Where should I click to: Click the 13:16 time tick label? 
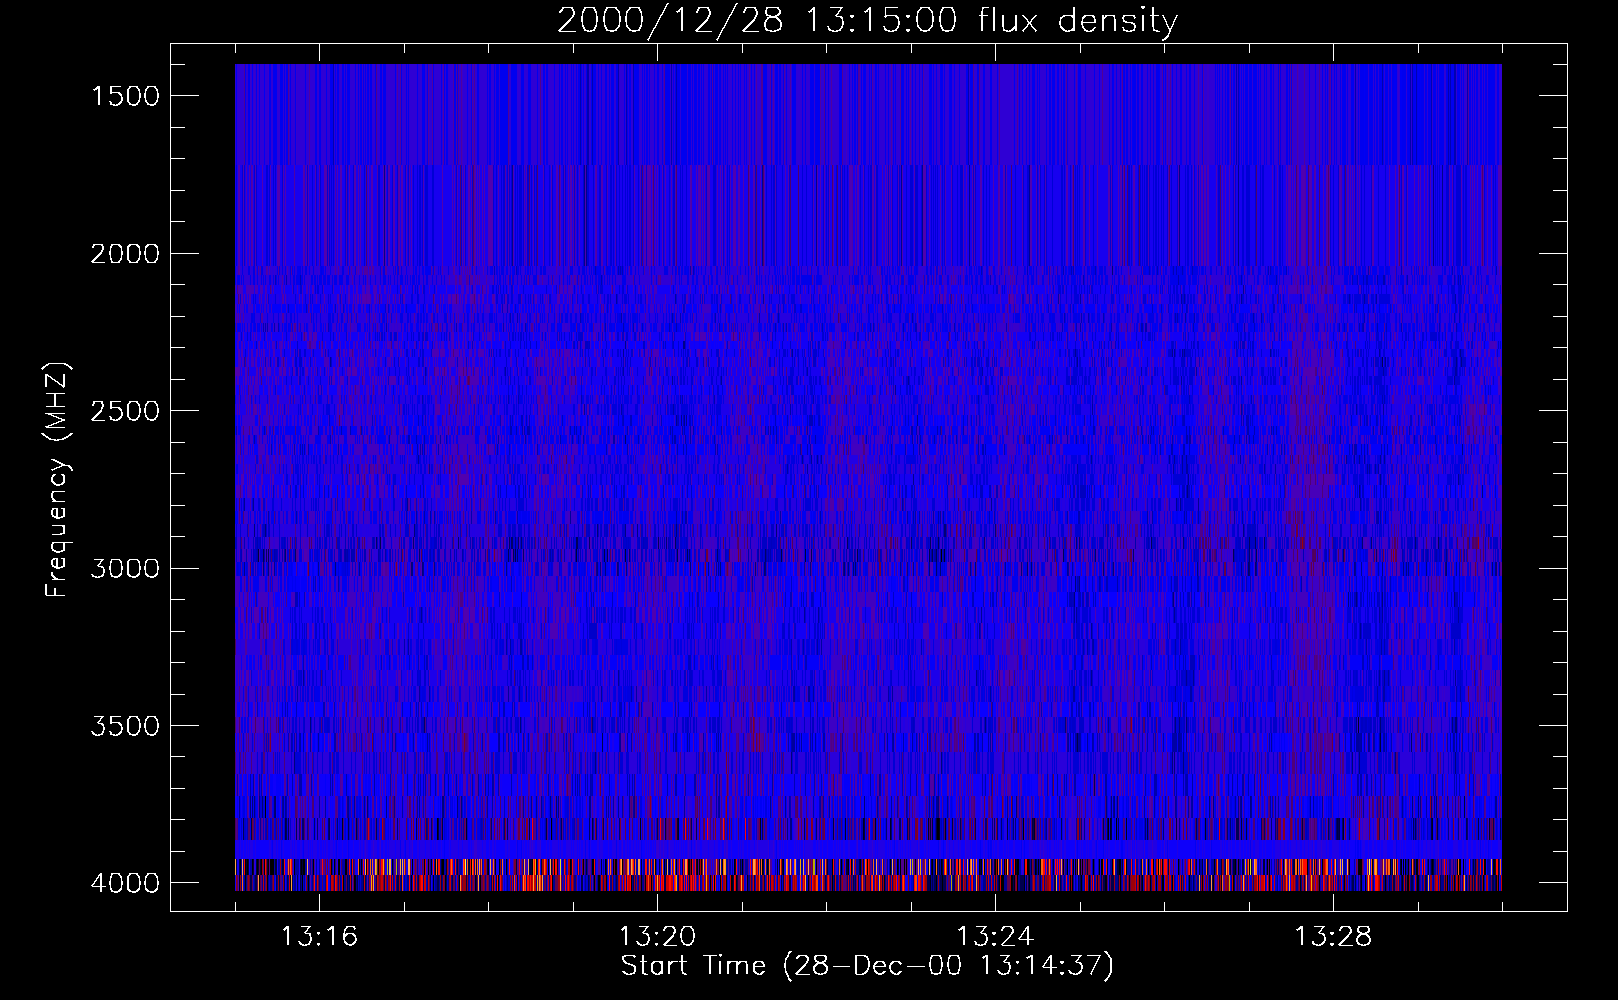click(x=320, y=937)
